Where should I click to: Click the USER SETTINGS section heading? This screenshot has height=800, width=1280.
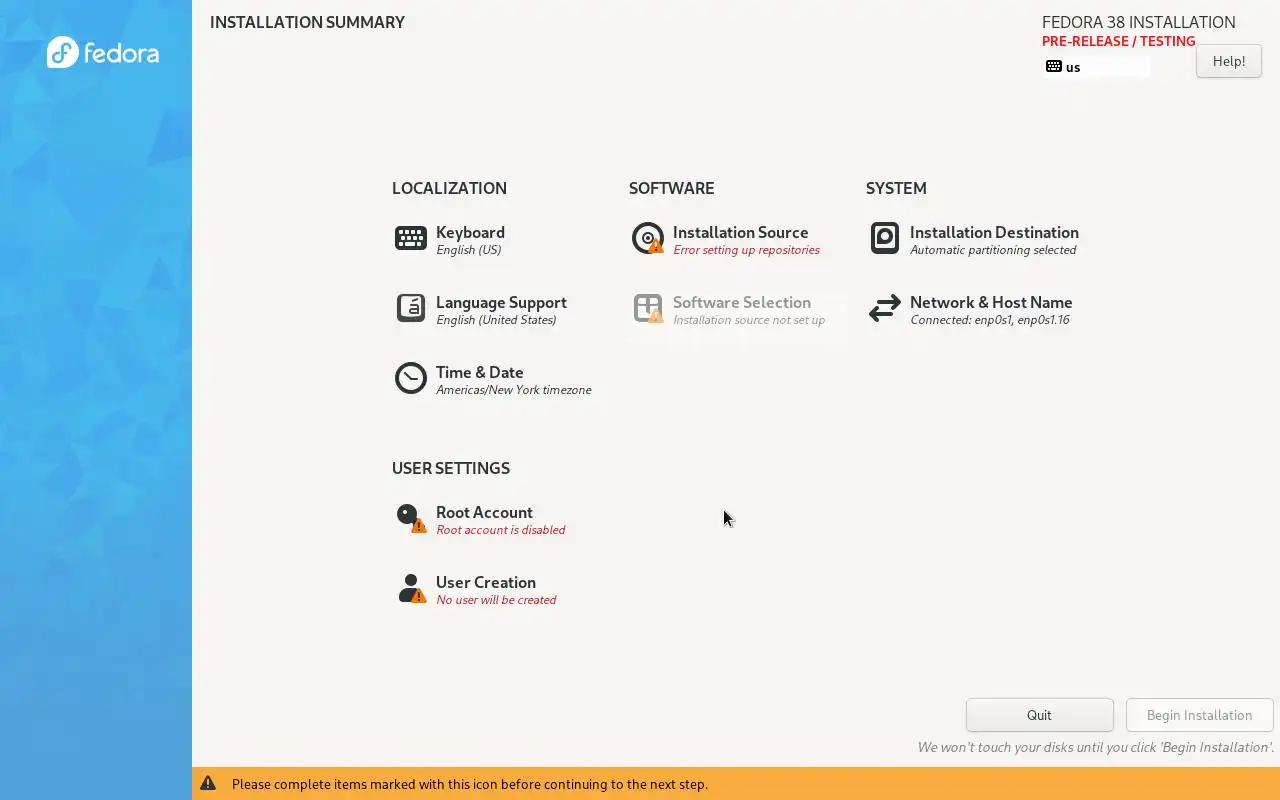point(451,468)
